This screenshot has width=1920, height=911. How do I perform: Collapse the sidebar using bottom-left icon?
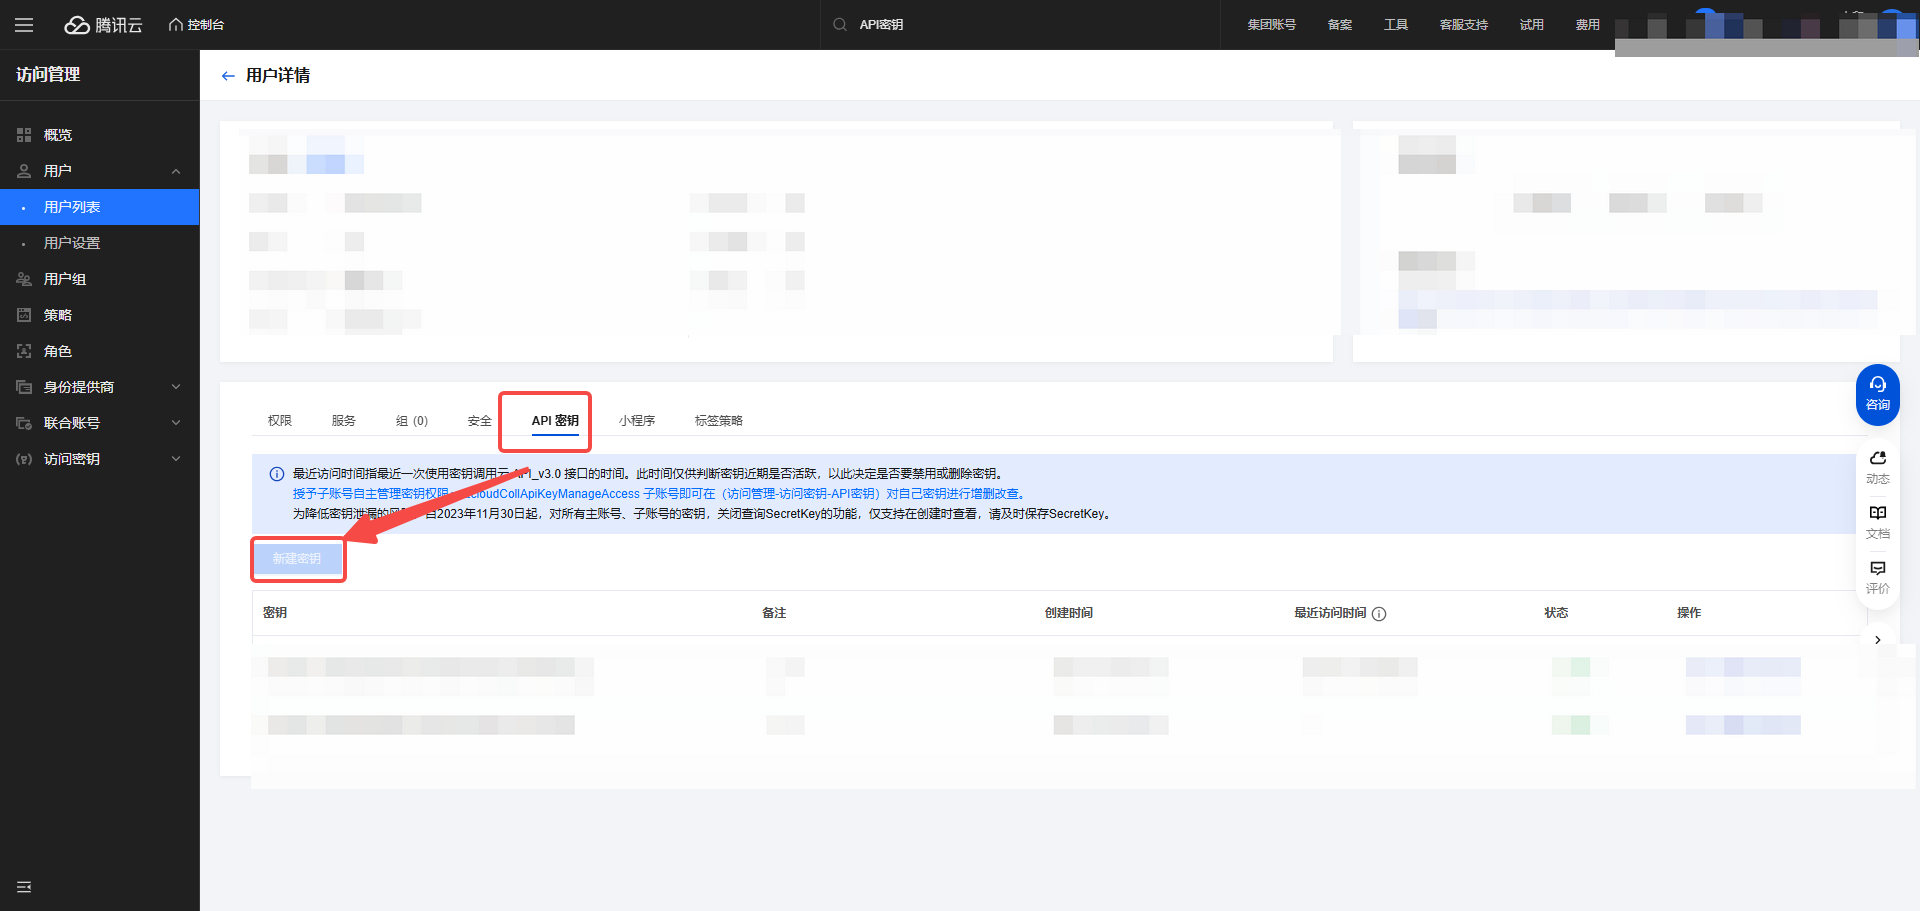24,887
